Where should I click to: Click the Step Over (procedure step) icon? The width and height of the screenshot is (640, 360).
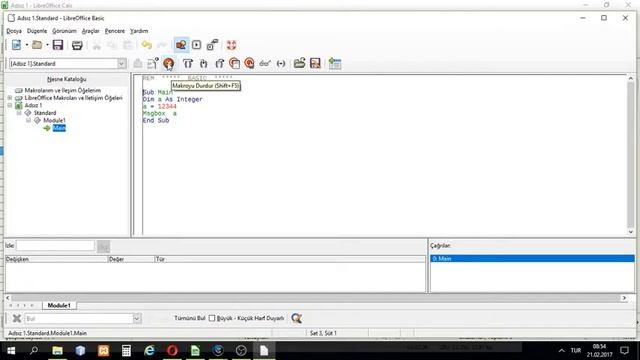point(188,63)
